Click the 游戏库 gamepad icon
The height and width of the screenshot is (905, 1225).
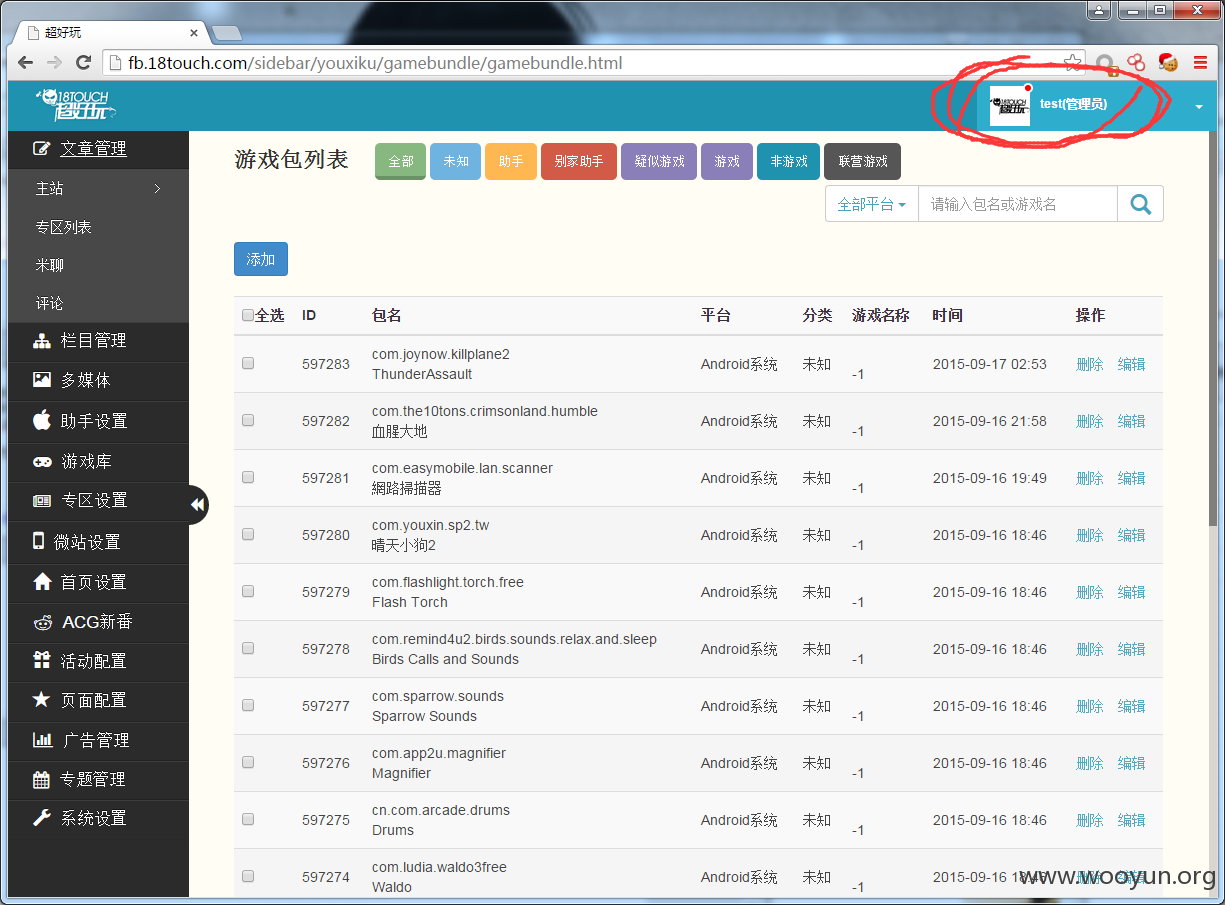click(x=42, y=462)
